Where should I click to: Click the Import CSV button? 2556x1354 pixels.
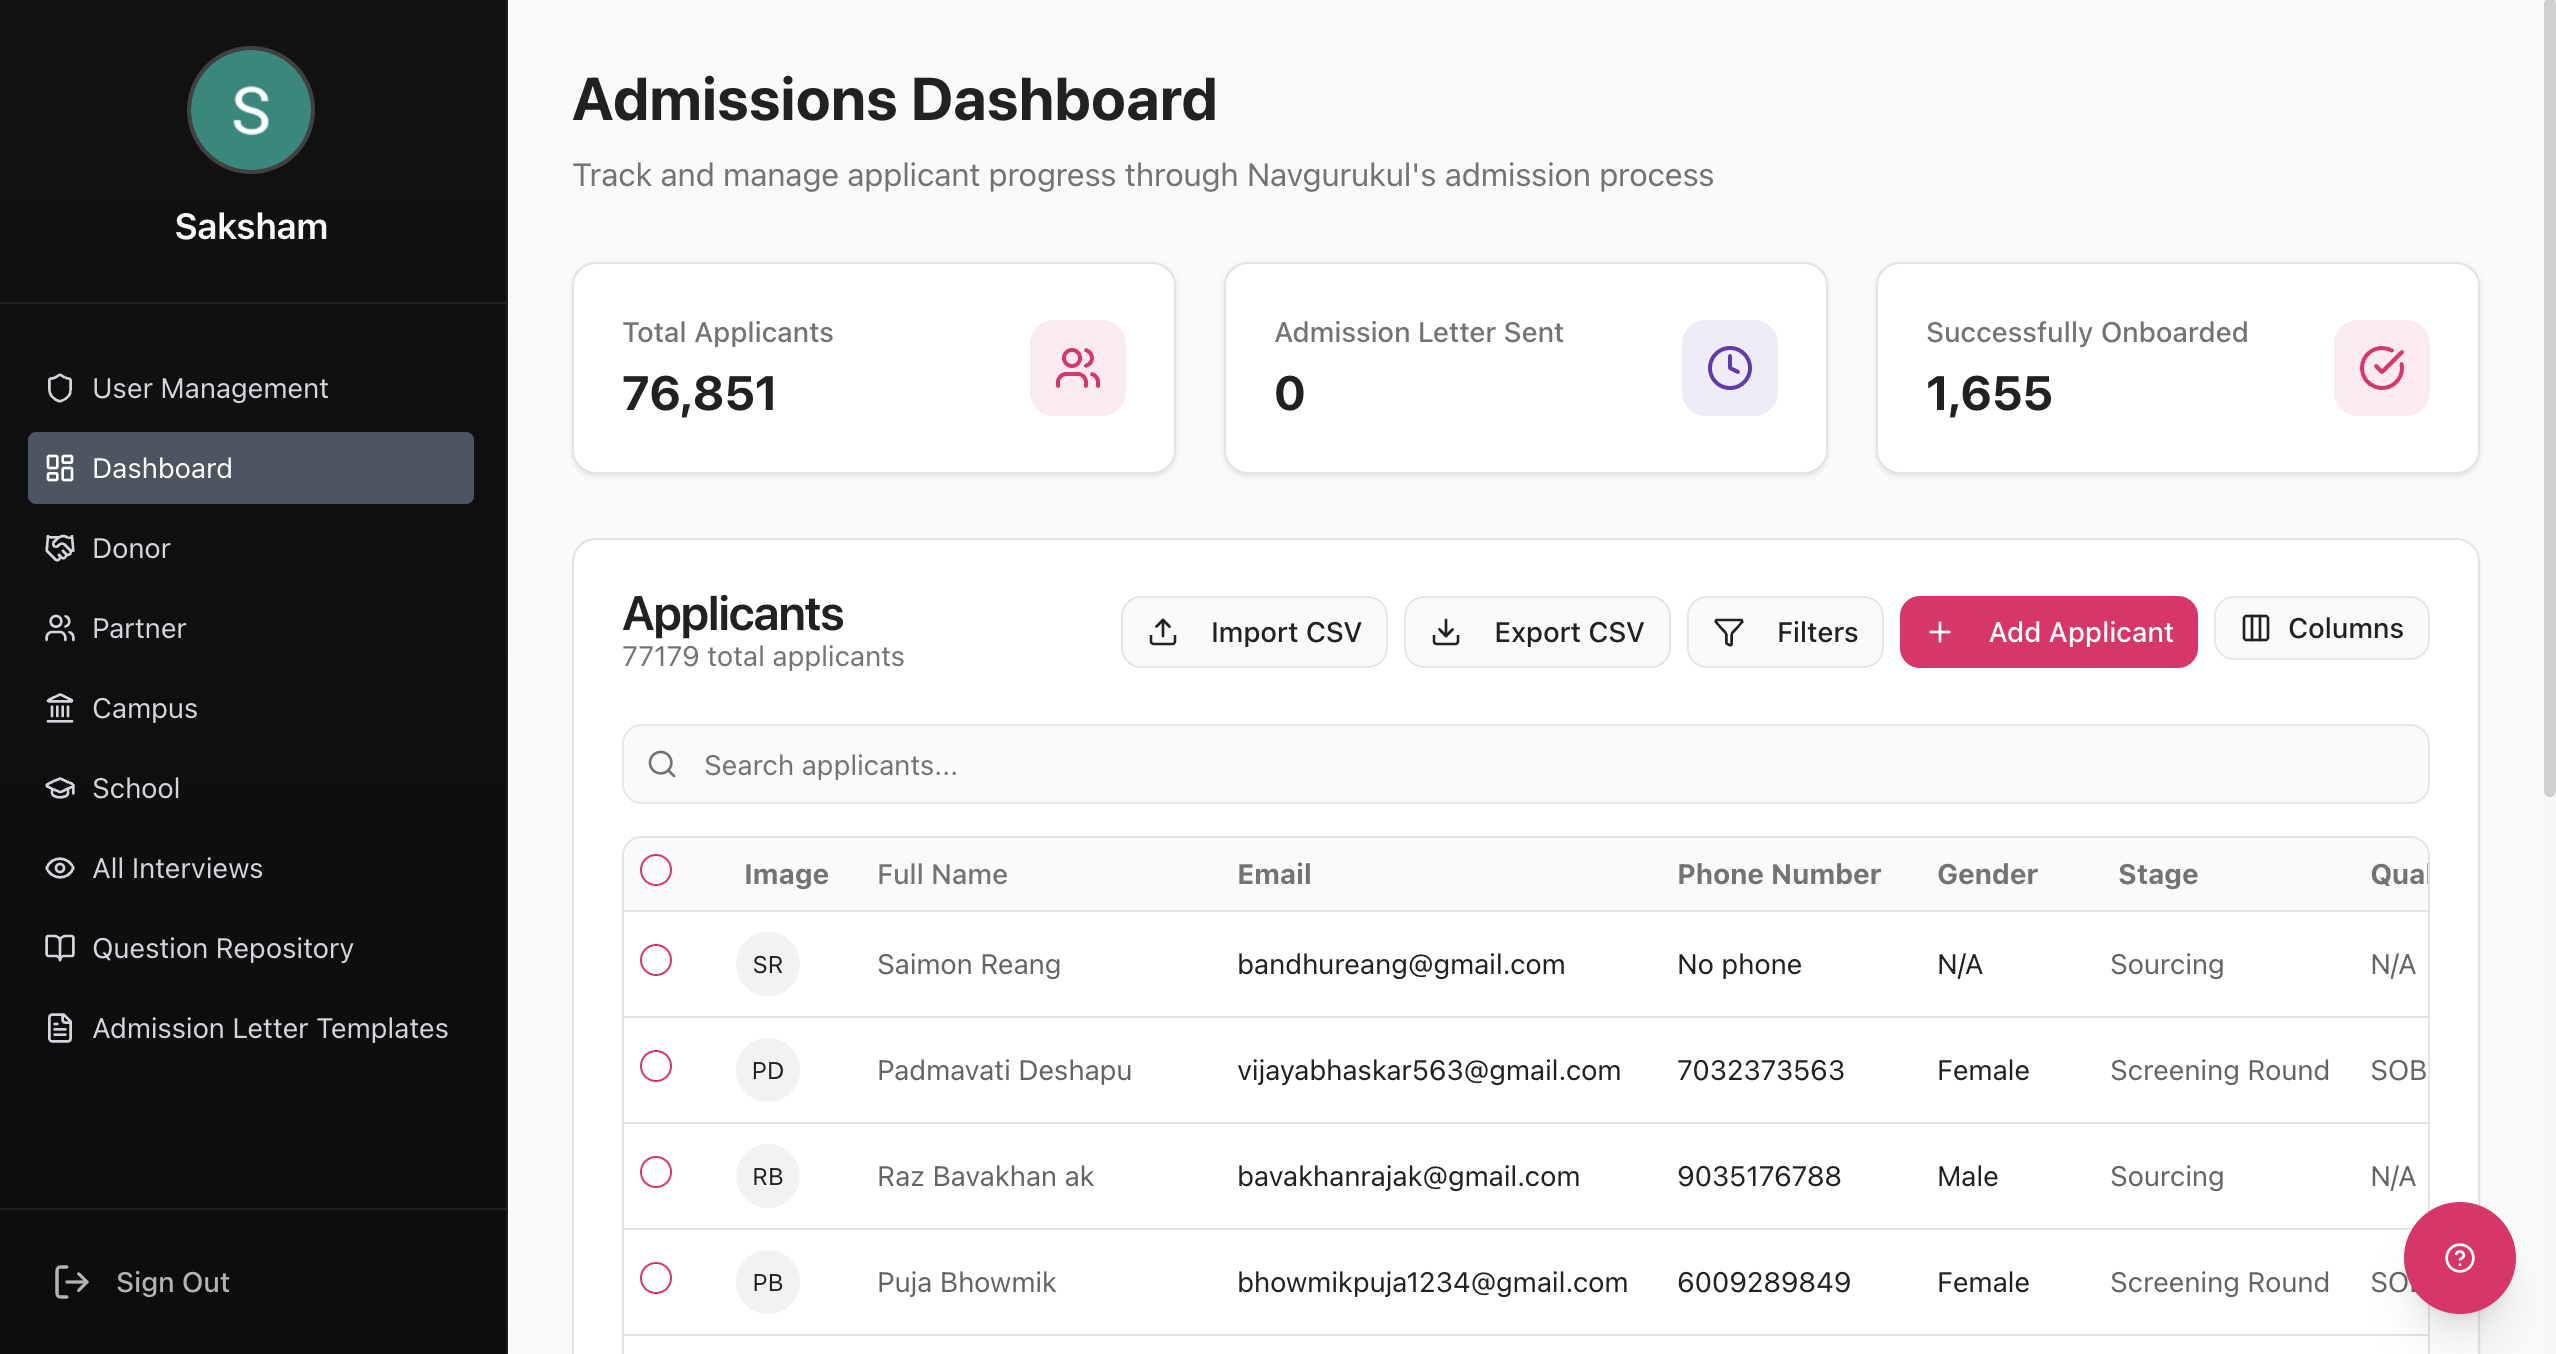[1254, 632]
